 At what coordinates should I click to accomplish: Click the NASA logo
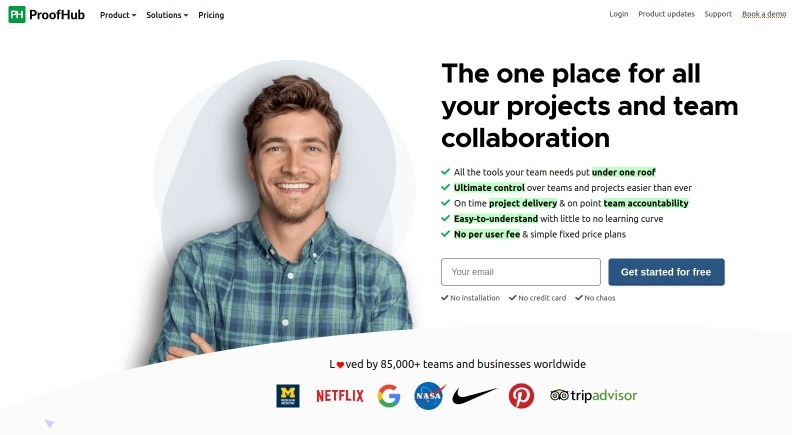429,396
